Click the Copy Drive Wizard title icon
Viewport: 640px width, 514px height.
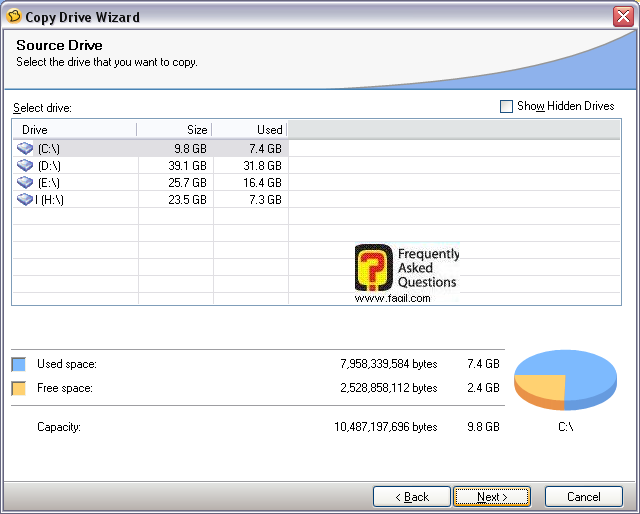pyautogui.click(x=14, y=16)
